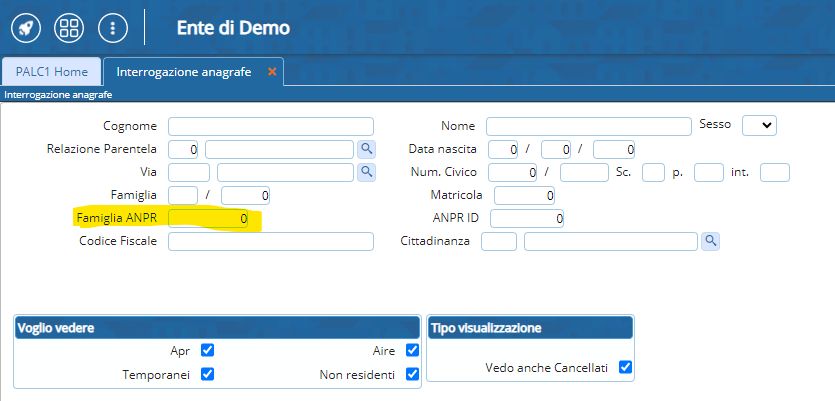Toggle the Temporanei checkbox
Image resolution: width=835 pixels, height=401 pixels.
208,374
